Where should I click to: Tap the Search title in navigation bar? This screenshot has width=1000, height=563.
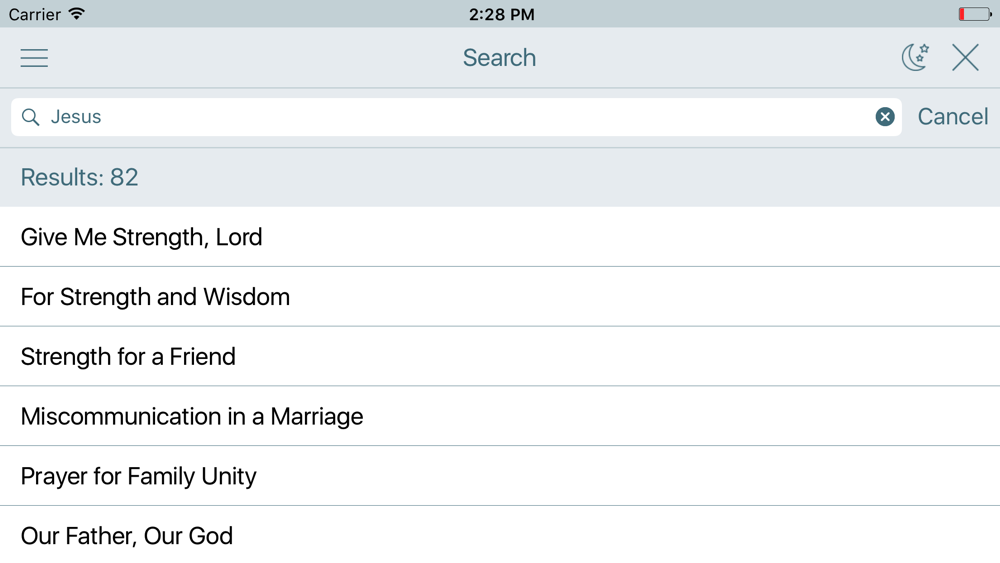(x=499, y=57)
